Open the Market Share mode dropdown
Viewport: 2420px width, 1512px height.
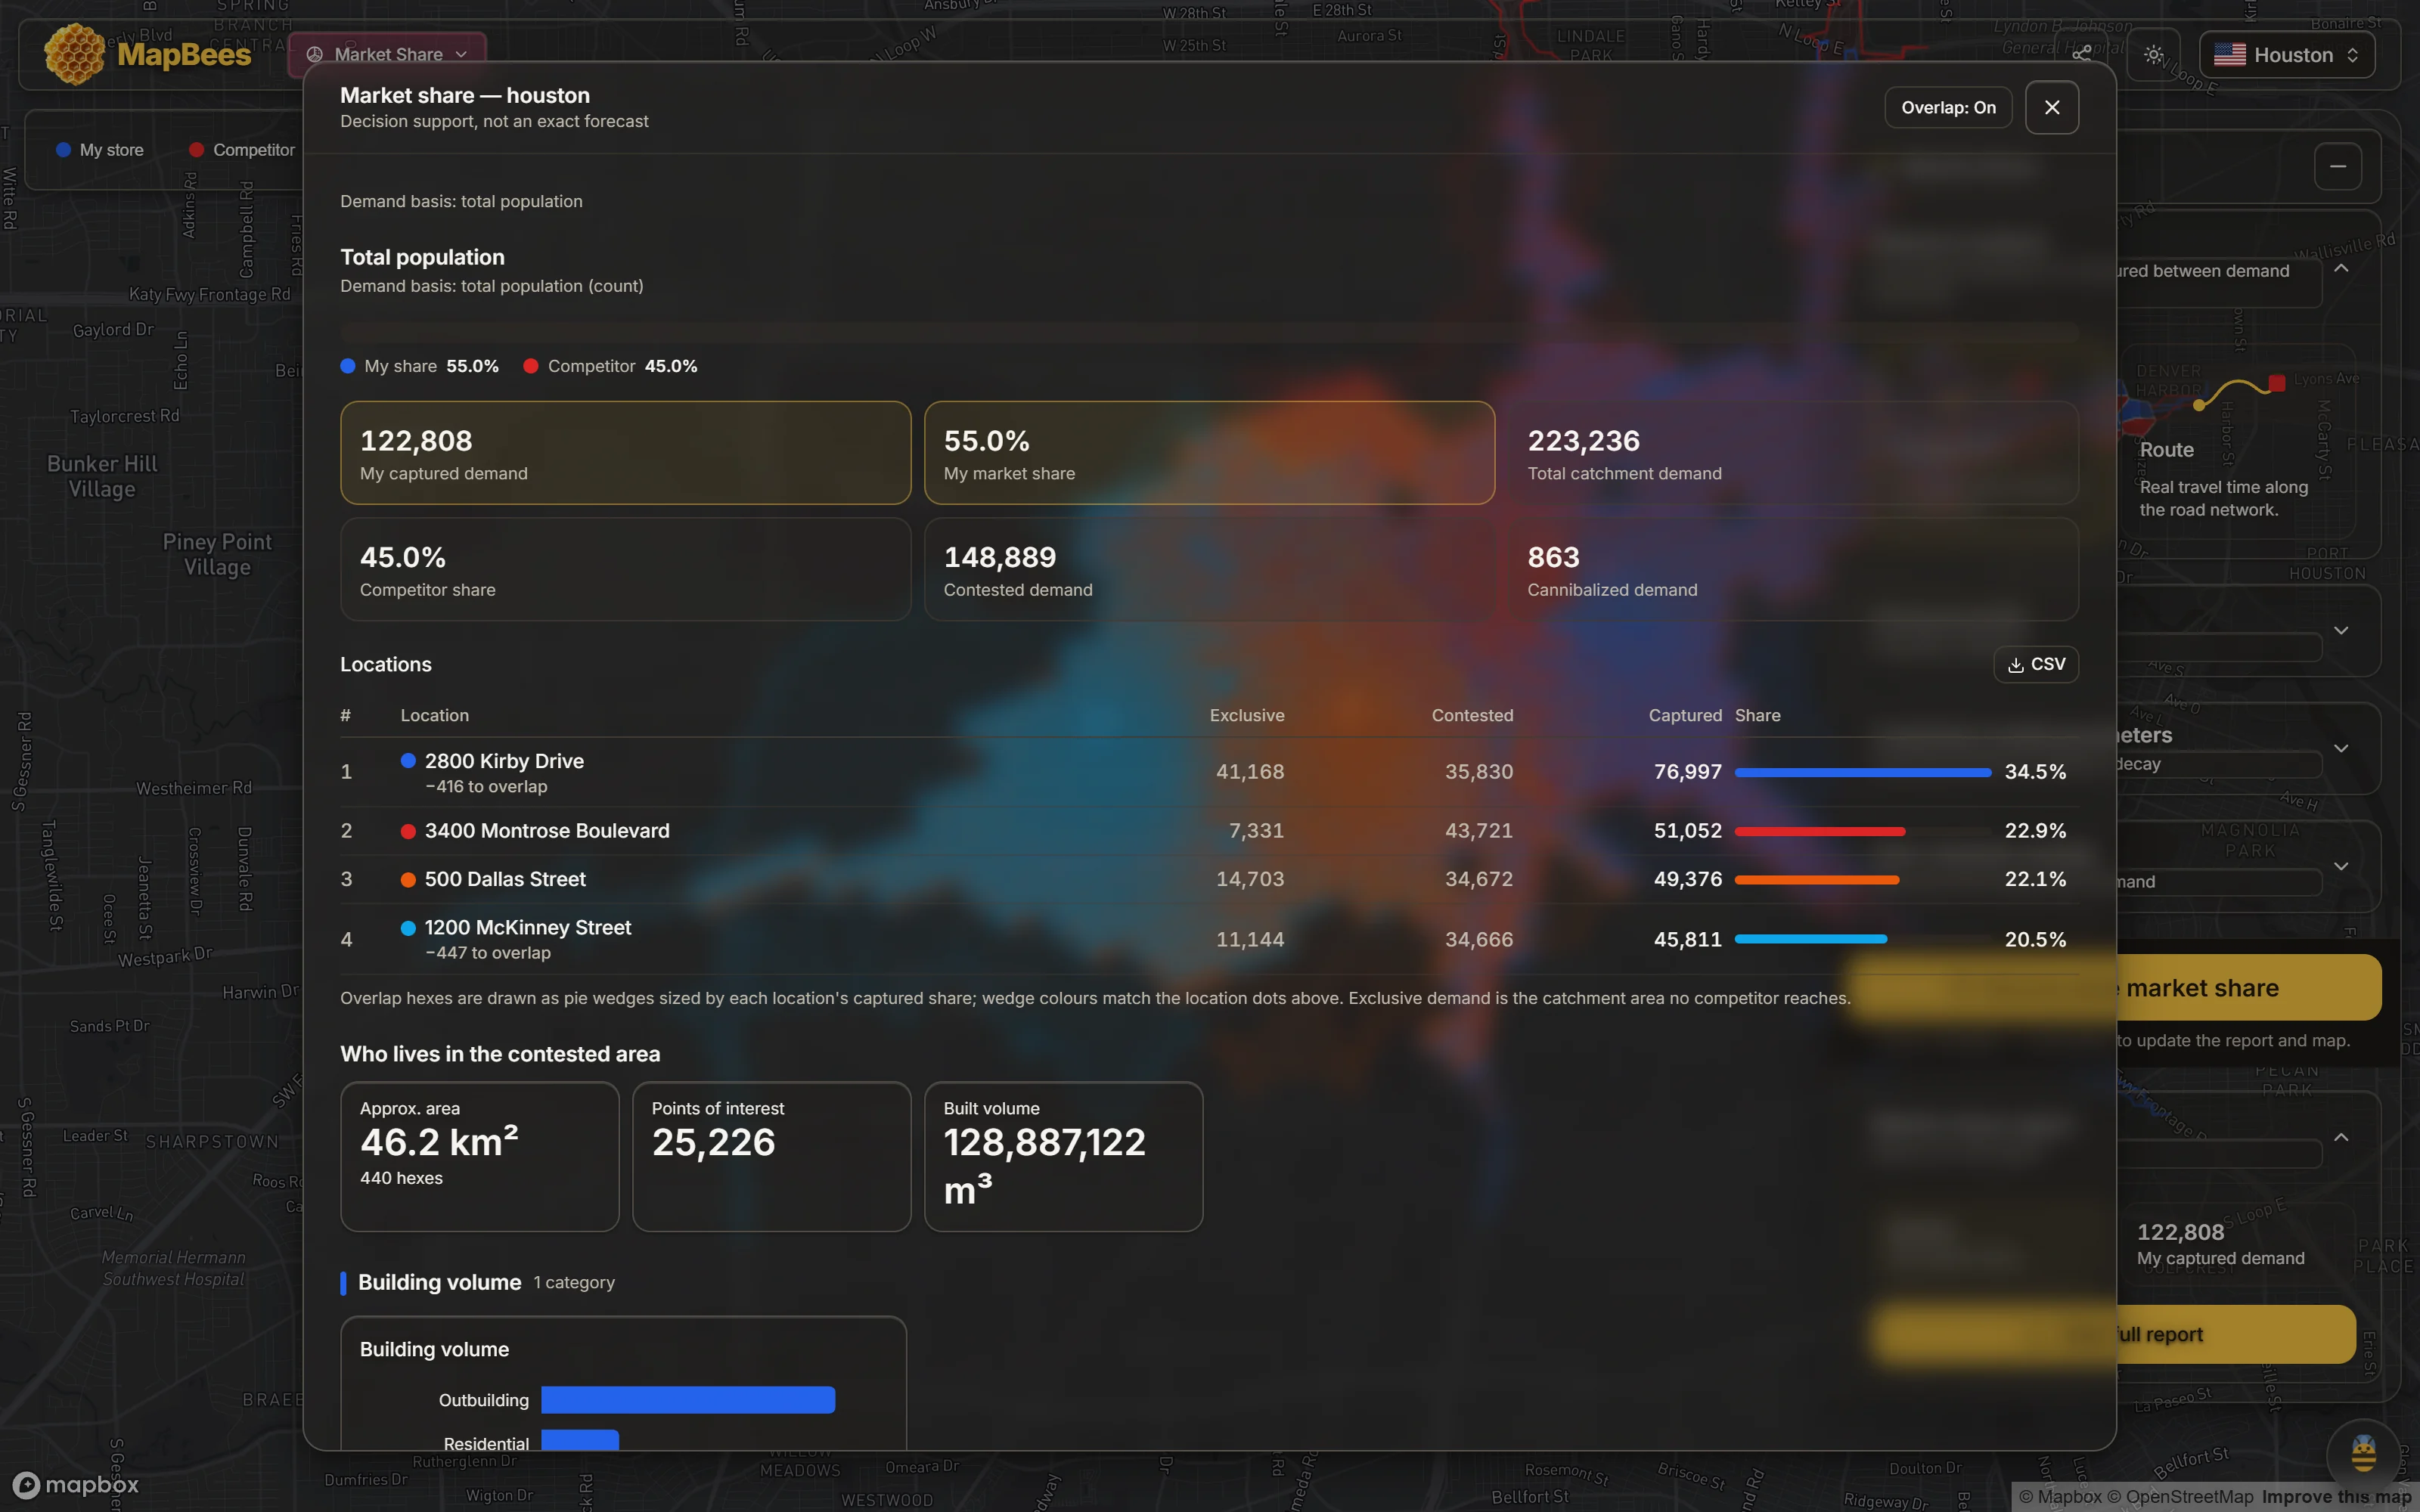point(387,54)
